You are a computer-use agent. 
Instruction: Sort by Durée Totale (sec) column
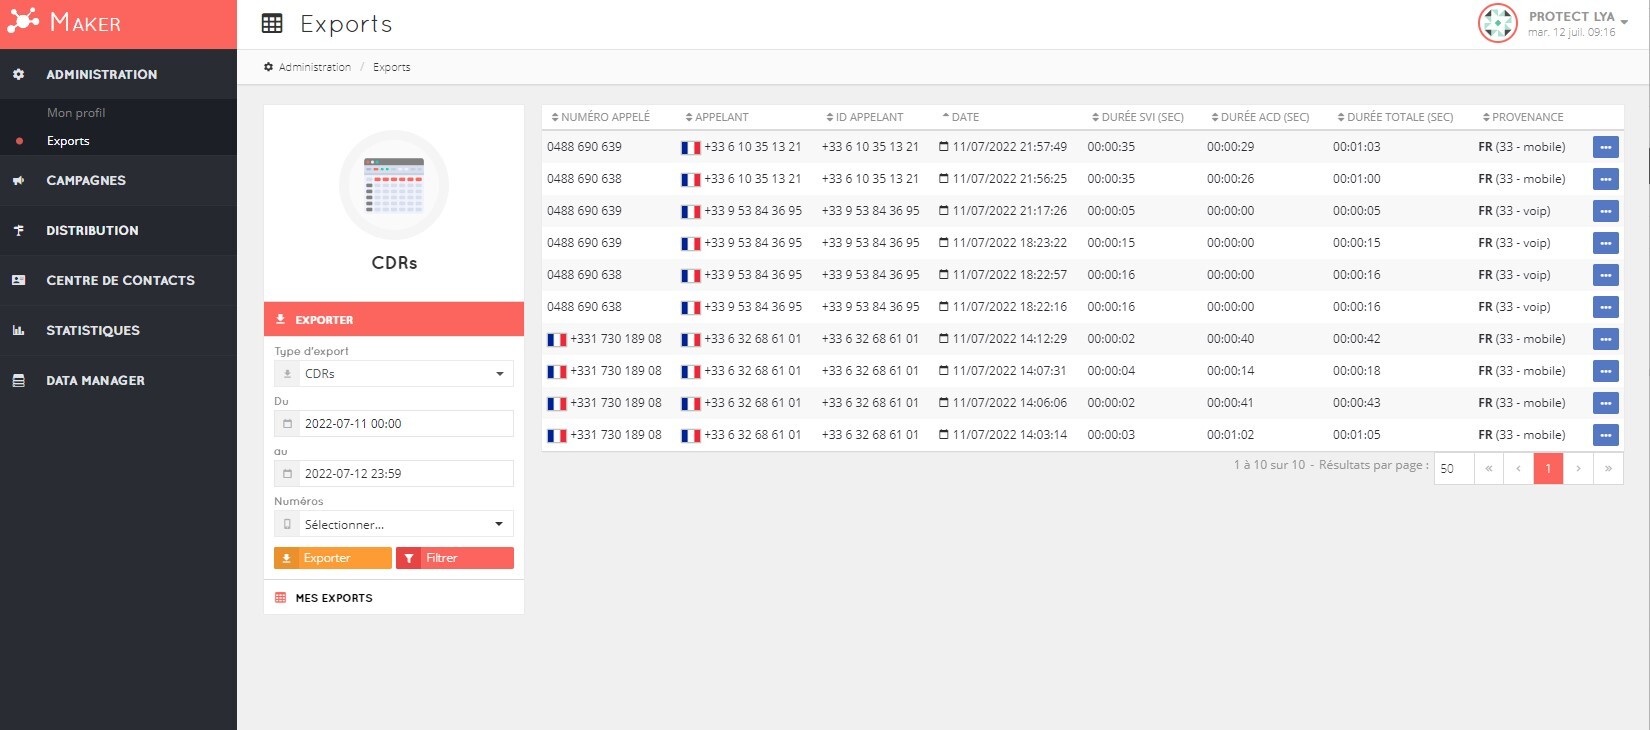click(1395, 117)
